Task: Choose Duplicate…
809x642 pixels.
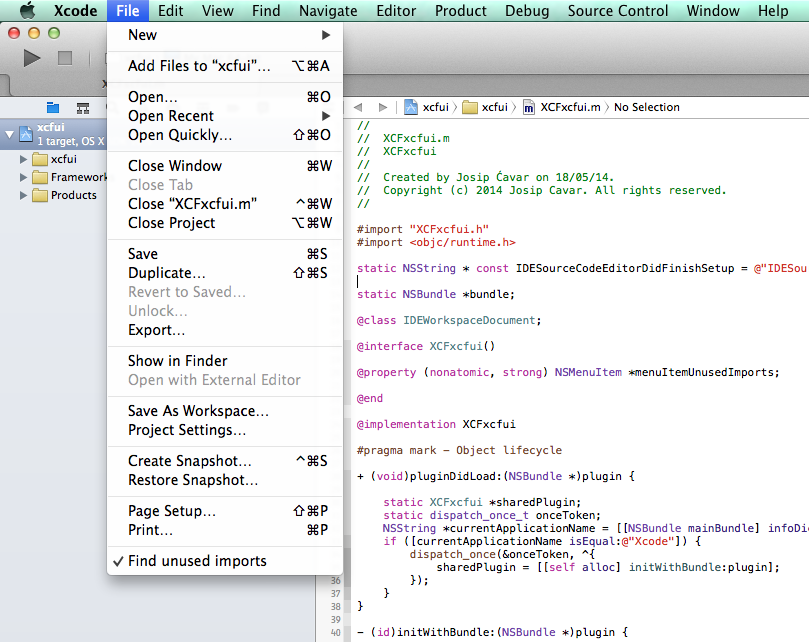Action: (224, 273)
